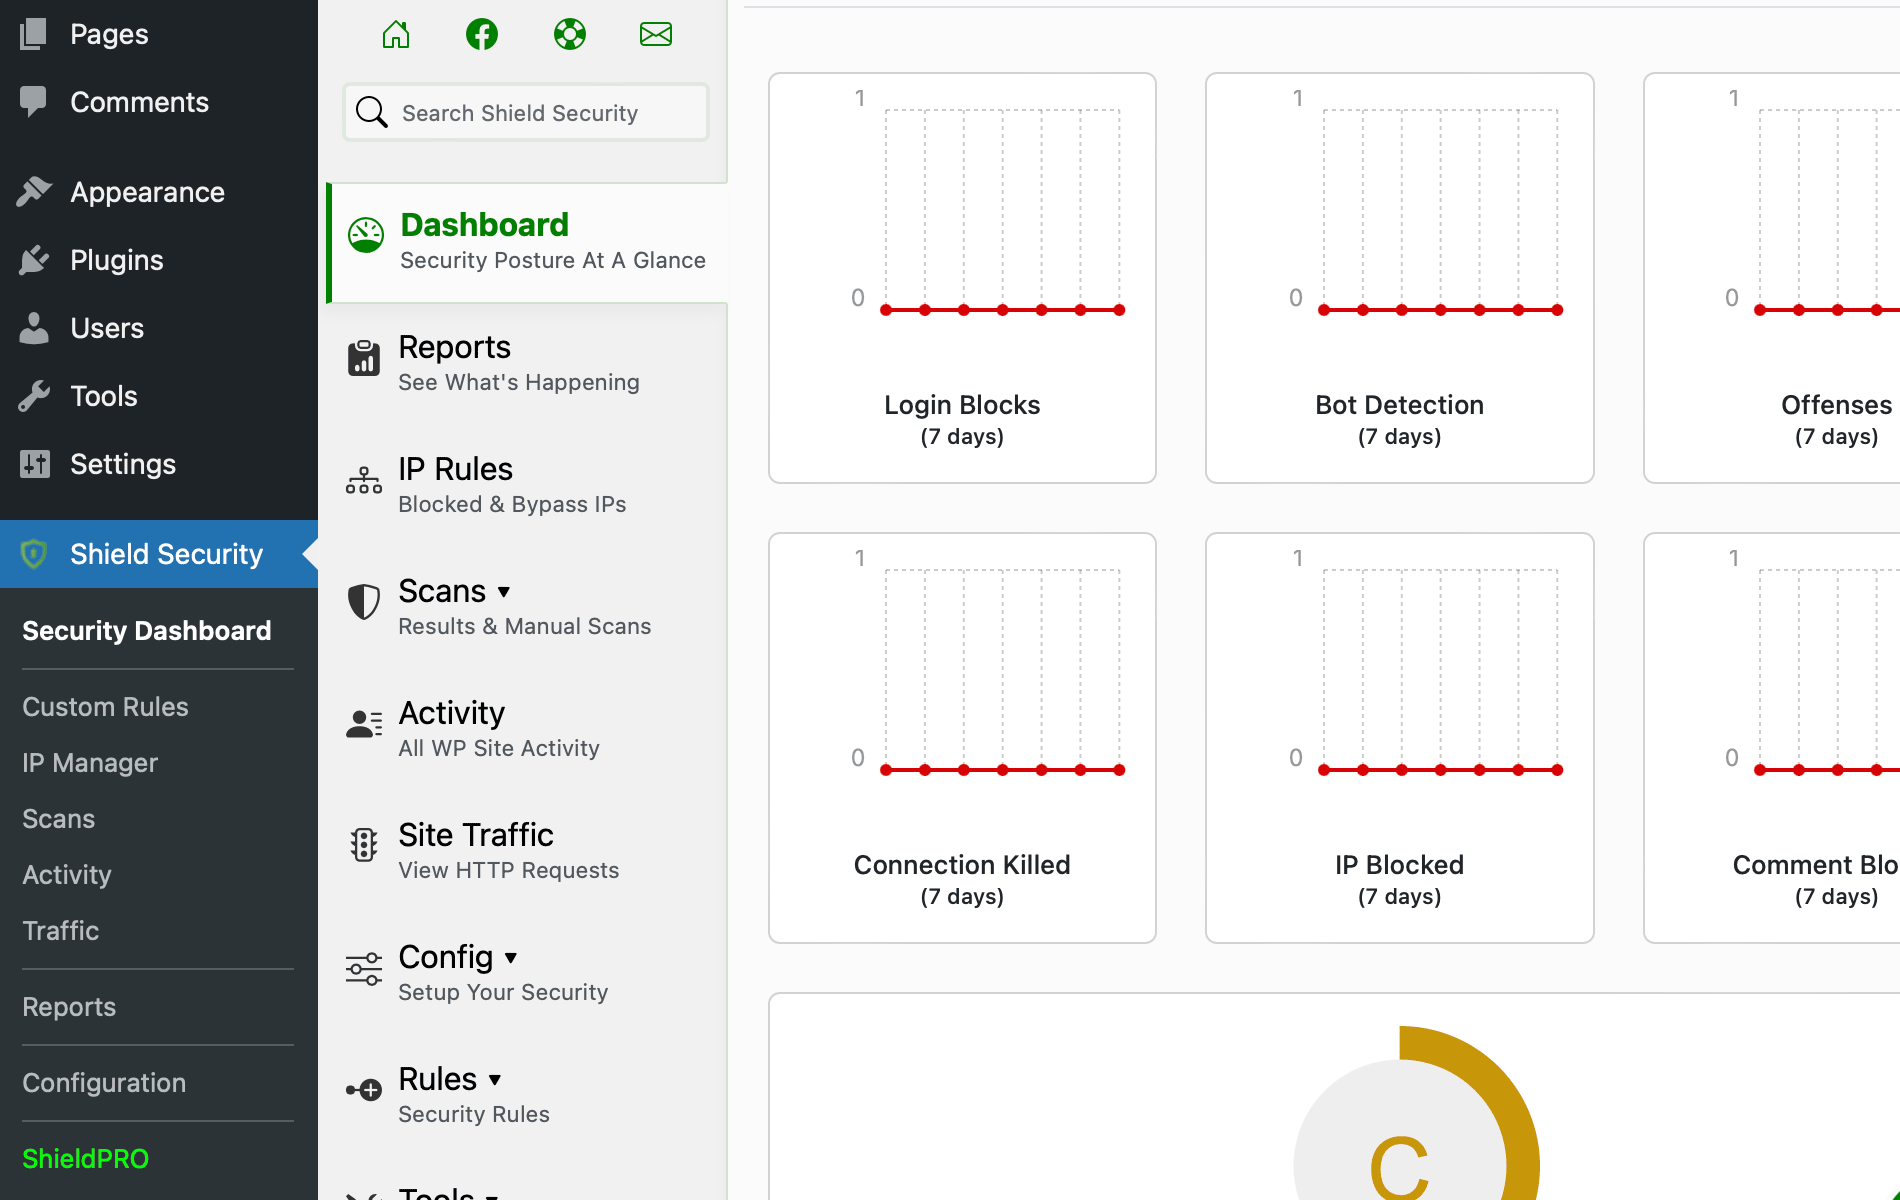Click the Facebook icon
This screenshot has height=1200, width=1900.
coord(482,33)
